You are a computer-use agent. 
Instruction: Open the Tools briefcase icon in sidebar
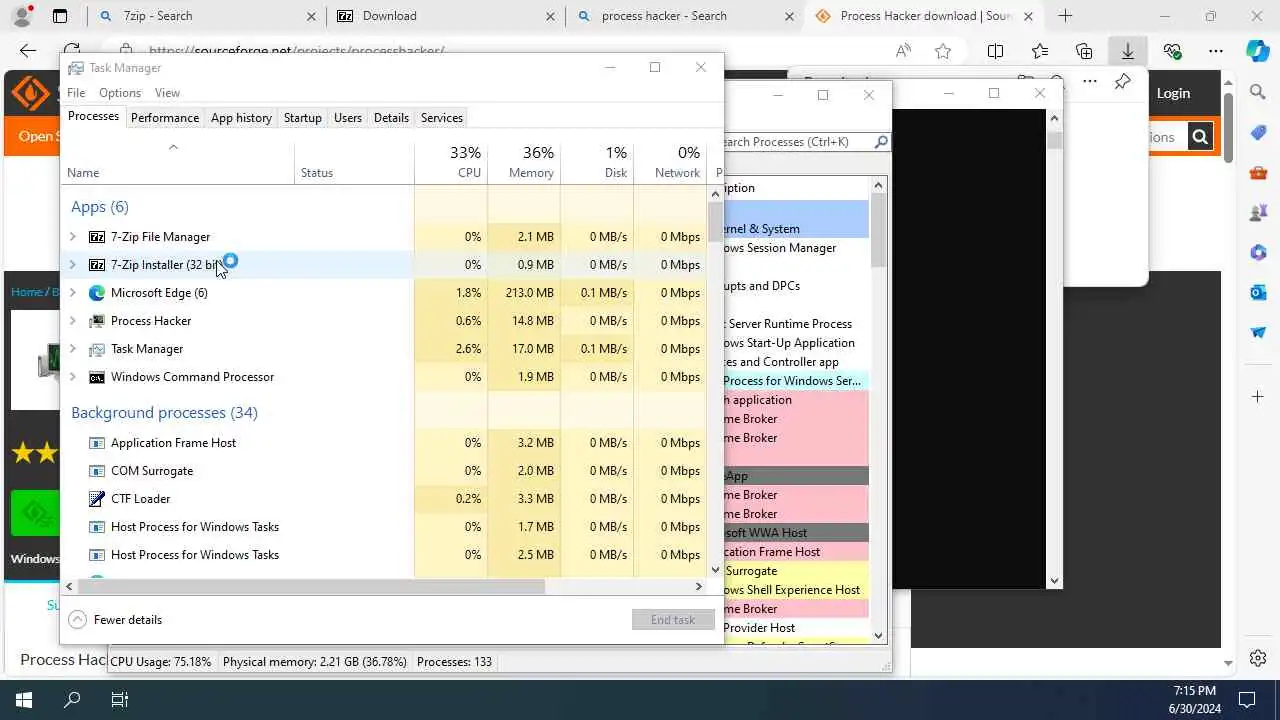[x=1258, y=173]
